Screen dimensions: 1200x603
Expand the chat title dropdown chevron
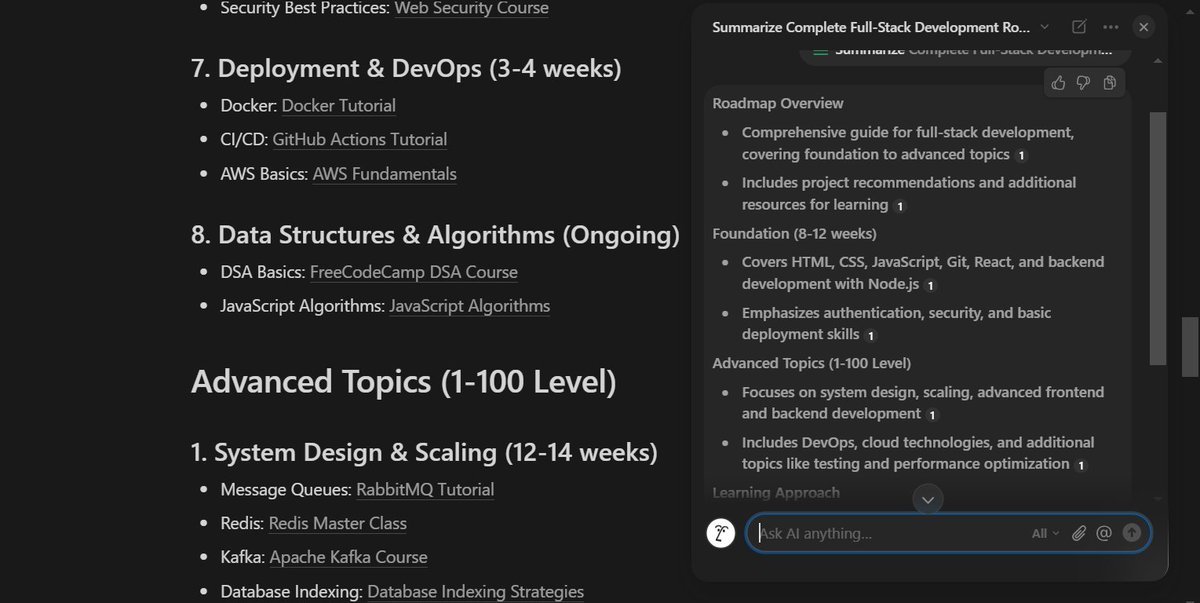point(1045,27)
